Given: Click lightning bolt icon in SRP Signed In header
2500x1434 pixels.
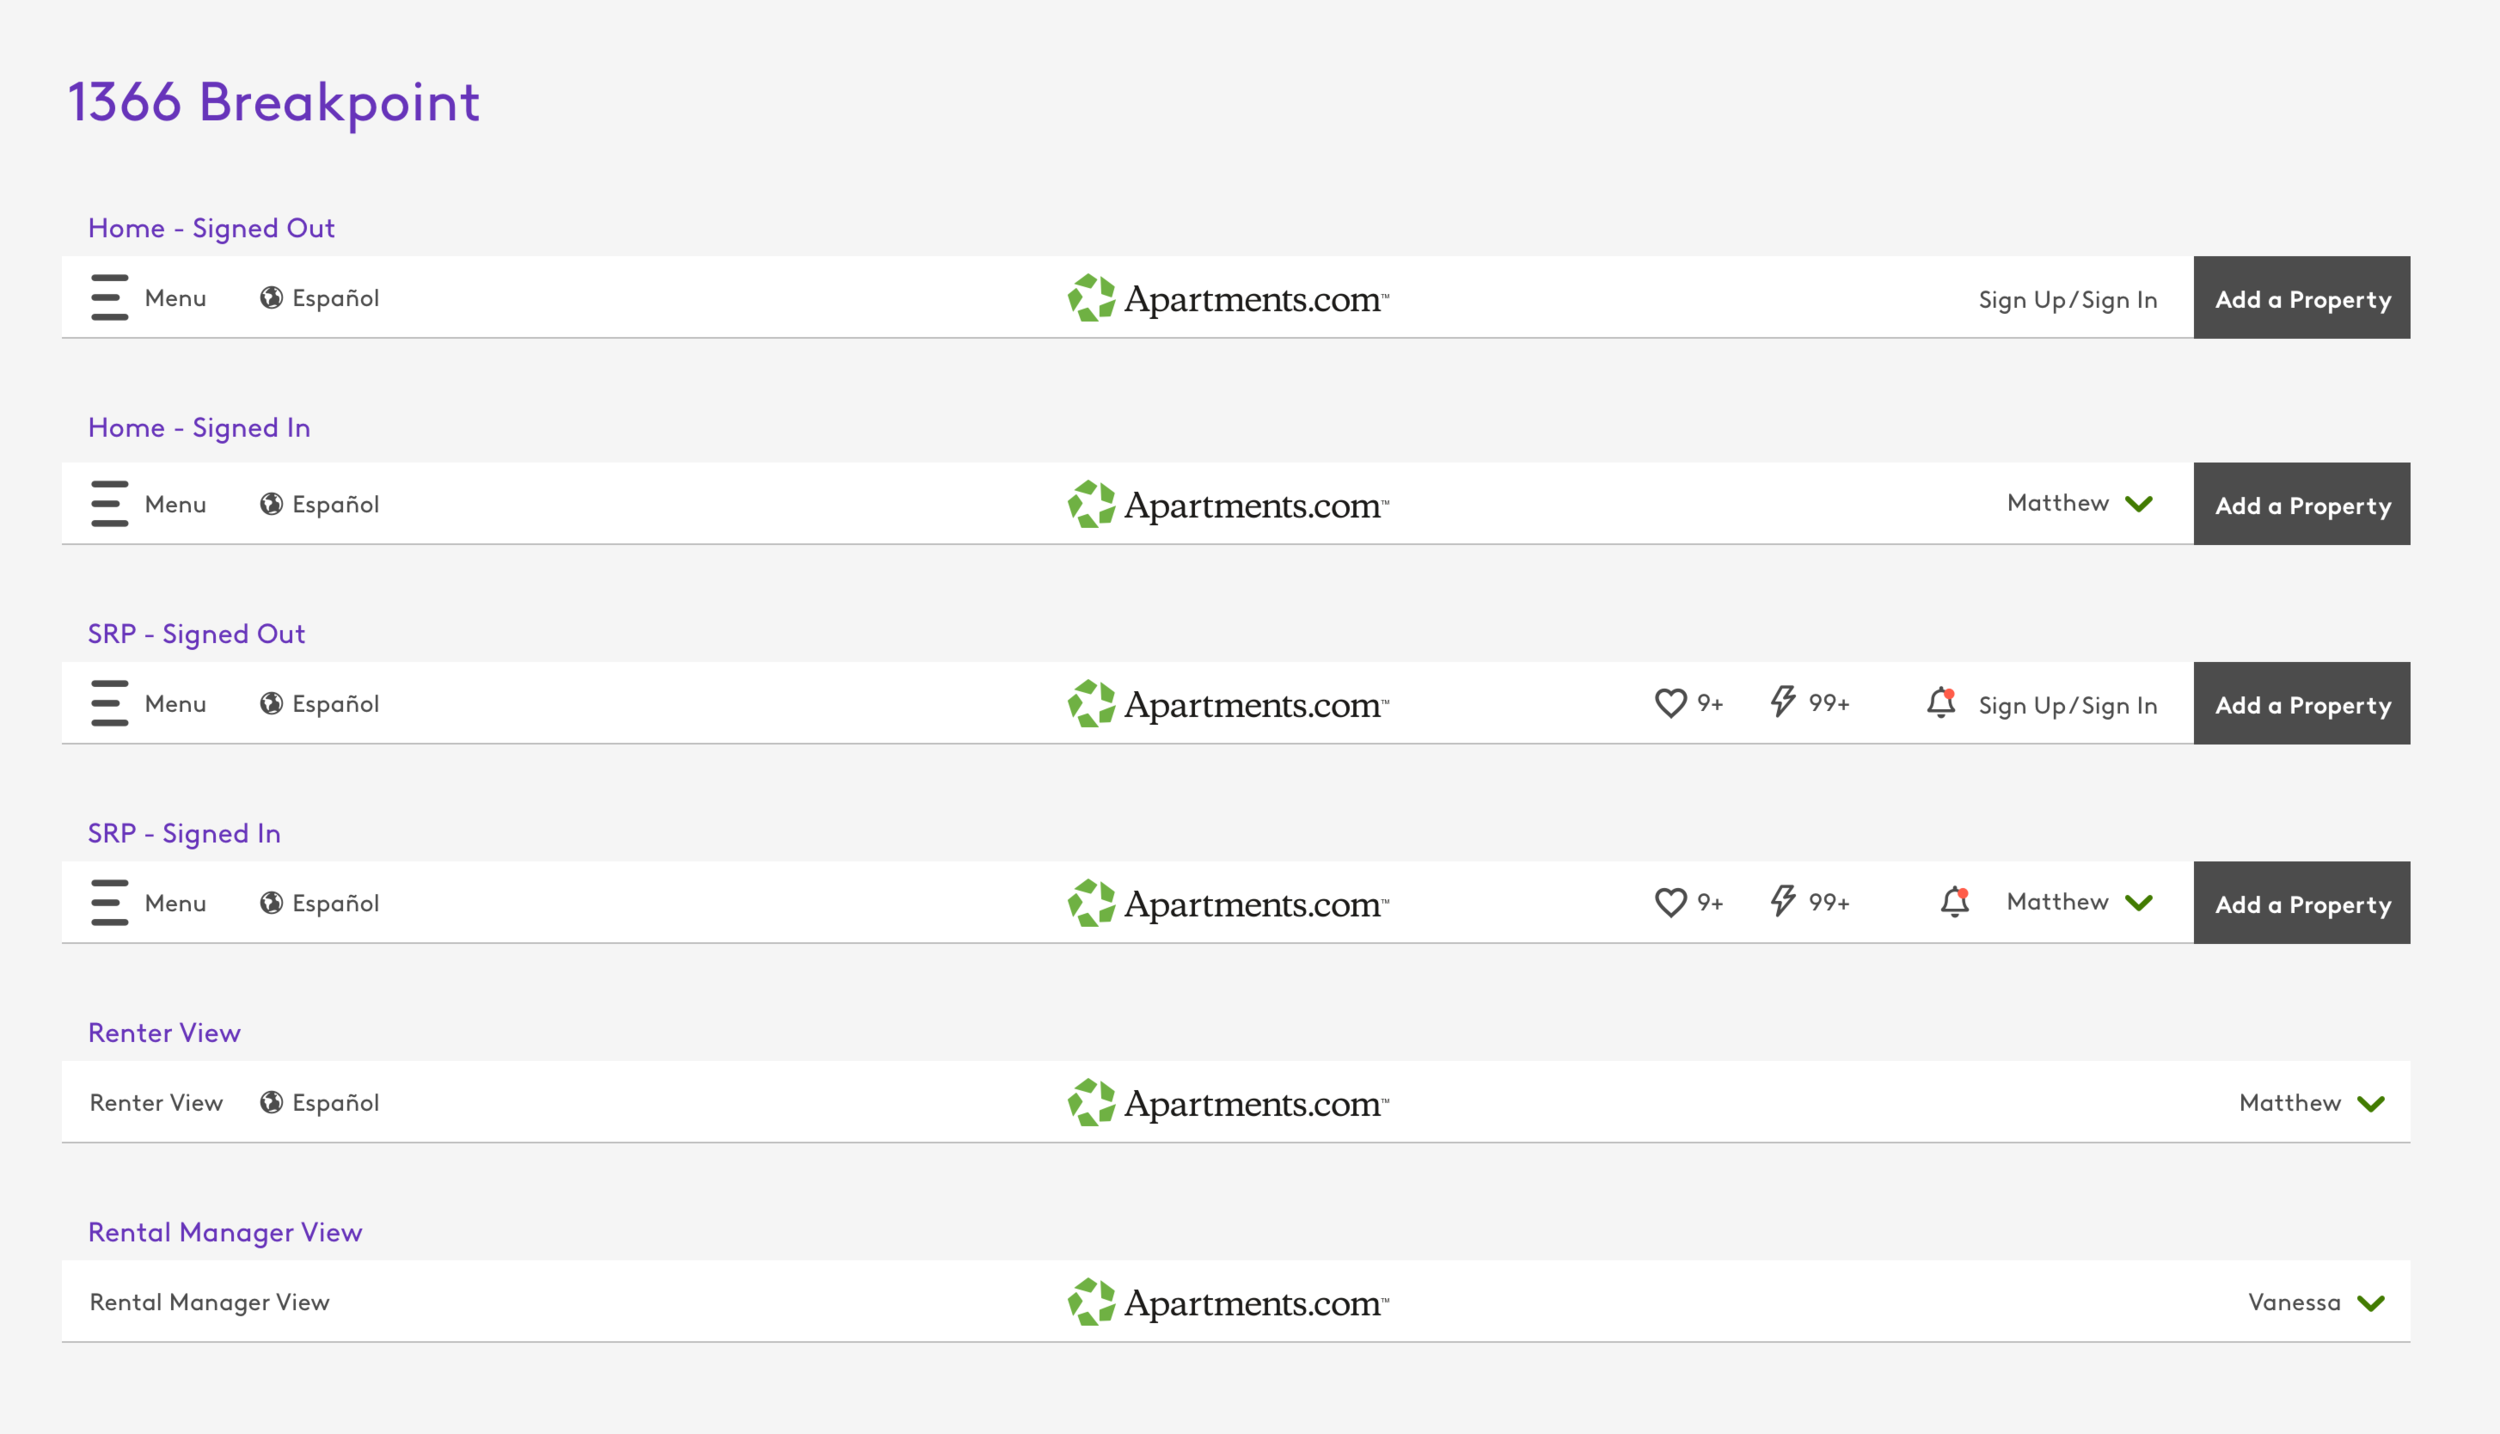Looking at the screenshot, I should (1783, 900).
